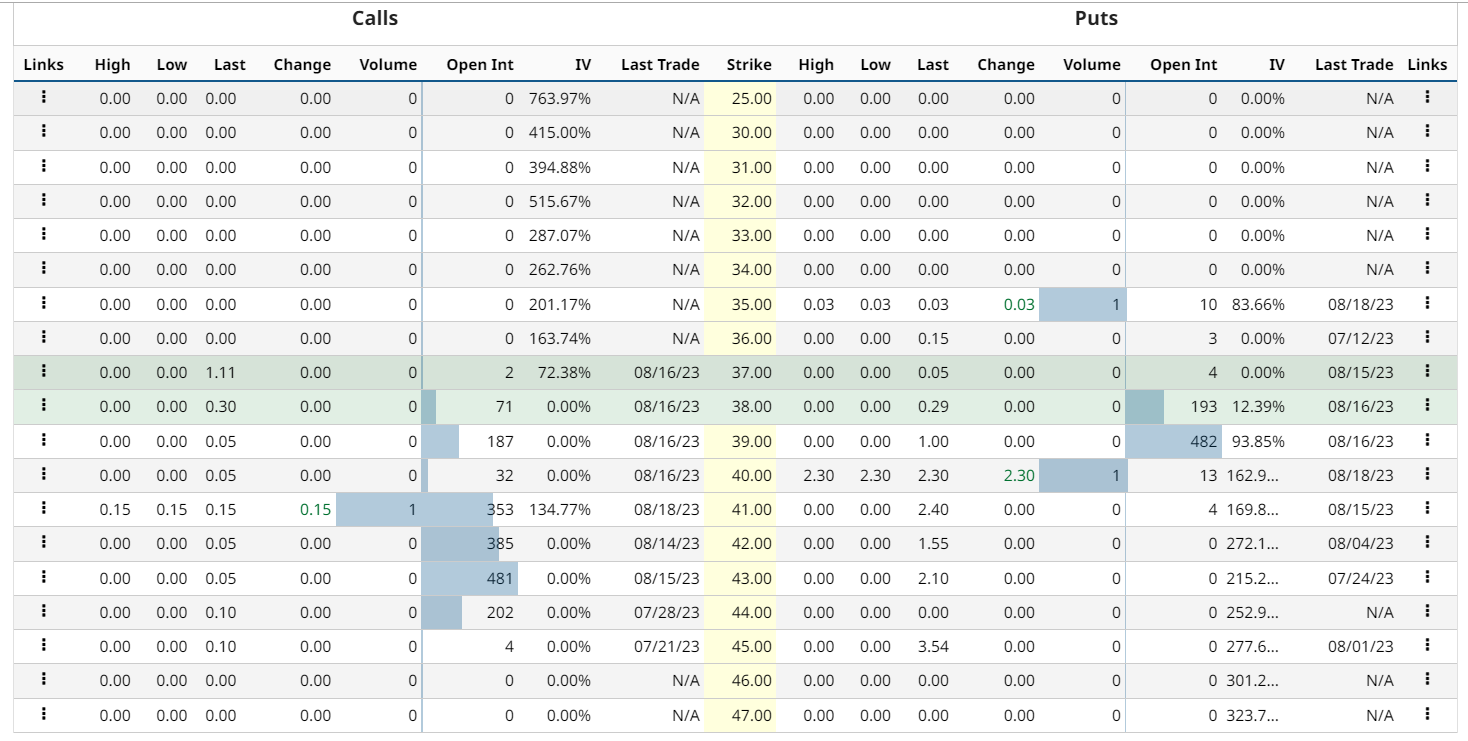Click put last trade date 07/12/23
Viewport: 1468px width, 741px height.
[1361, 338]
